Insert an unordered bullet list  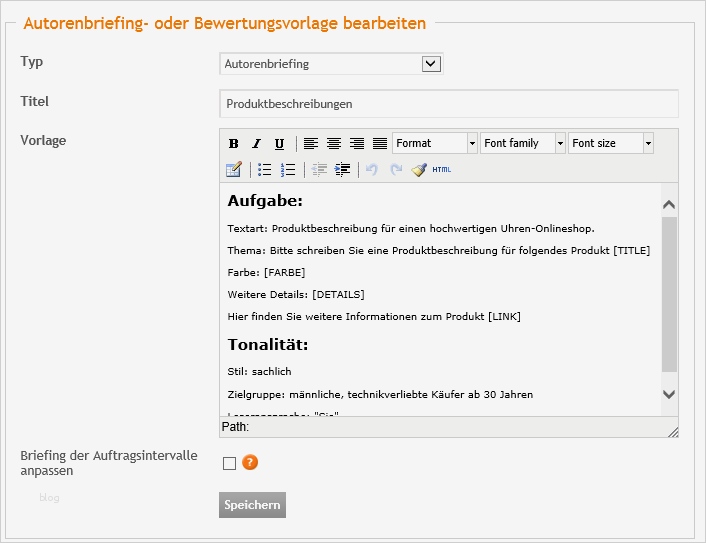pos(264,170)
